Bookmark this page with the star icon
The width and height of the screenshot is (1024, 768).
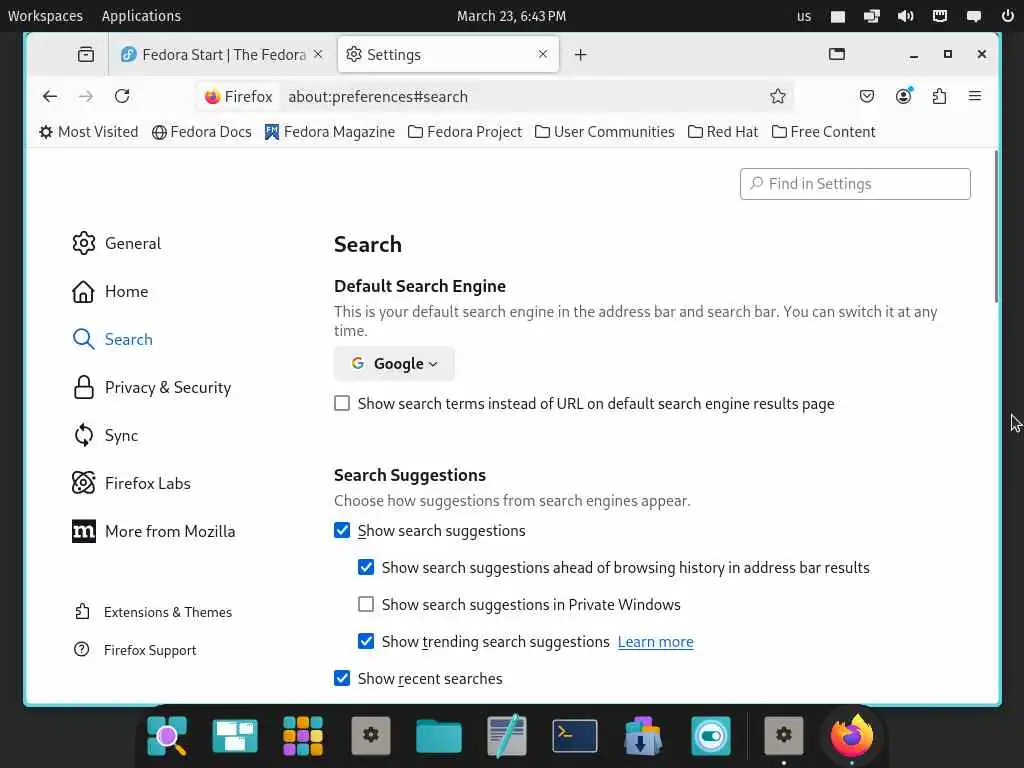[x=777, y=97]
